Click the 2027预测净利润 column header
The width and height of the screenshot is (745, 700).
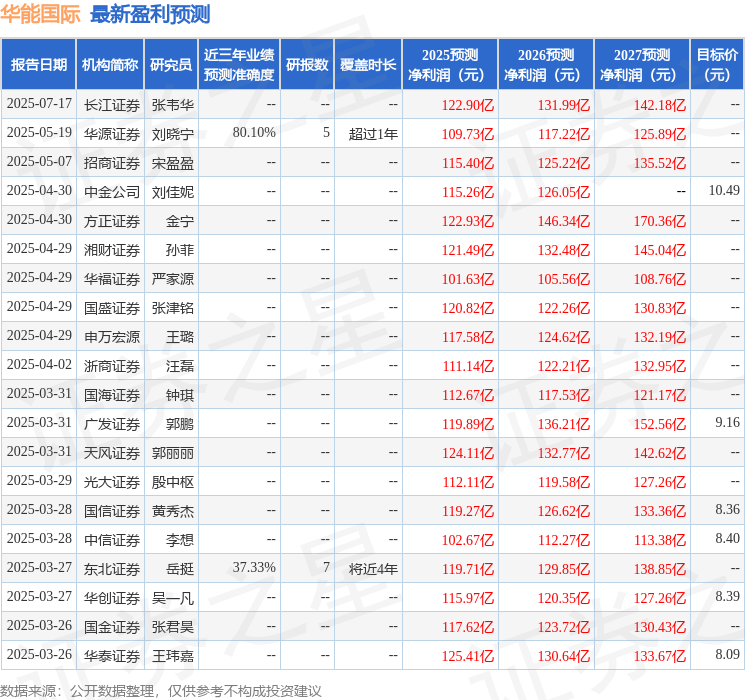(x=641, y=64)
